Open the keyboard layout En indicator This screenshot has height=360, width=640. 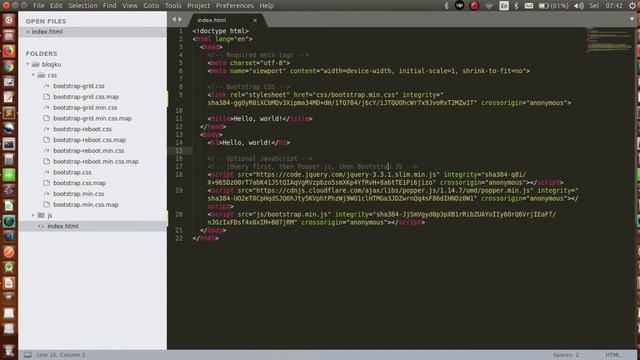[504, 6]
